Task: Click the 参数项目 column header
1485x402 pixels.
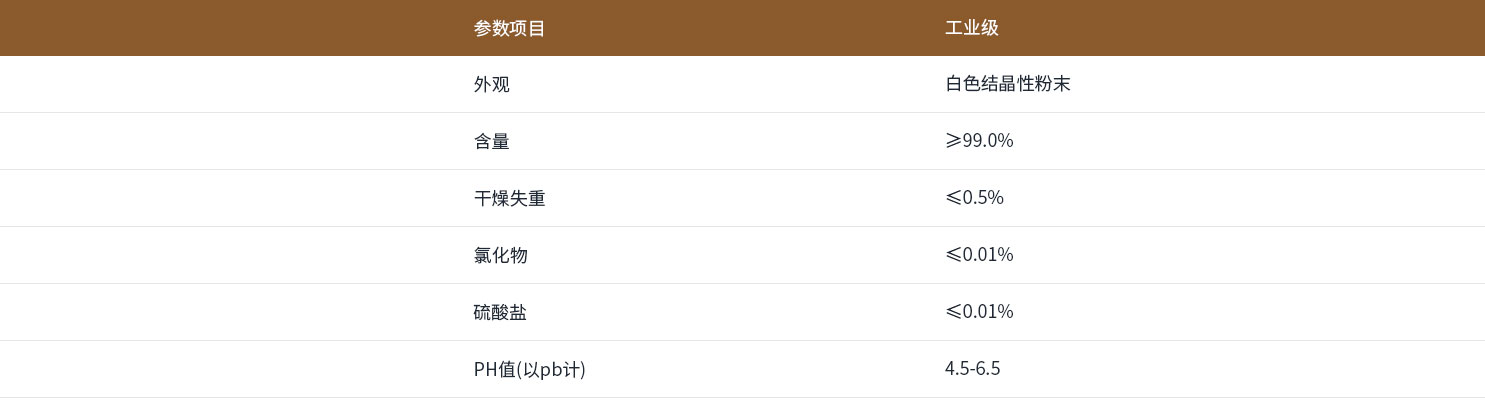Action: [509, 28]
